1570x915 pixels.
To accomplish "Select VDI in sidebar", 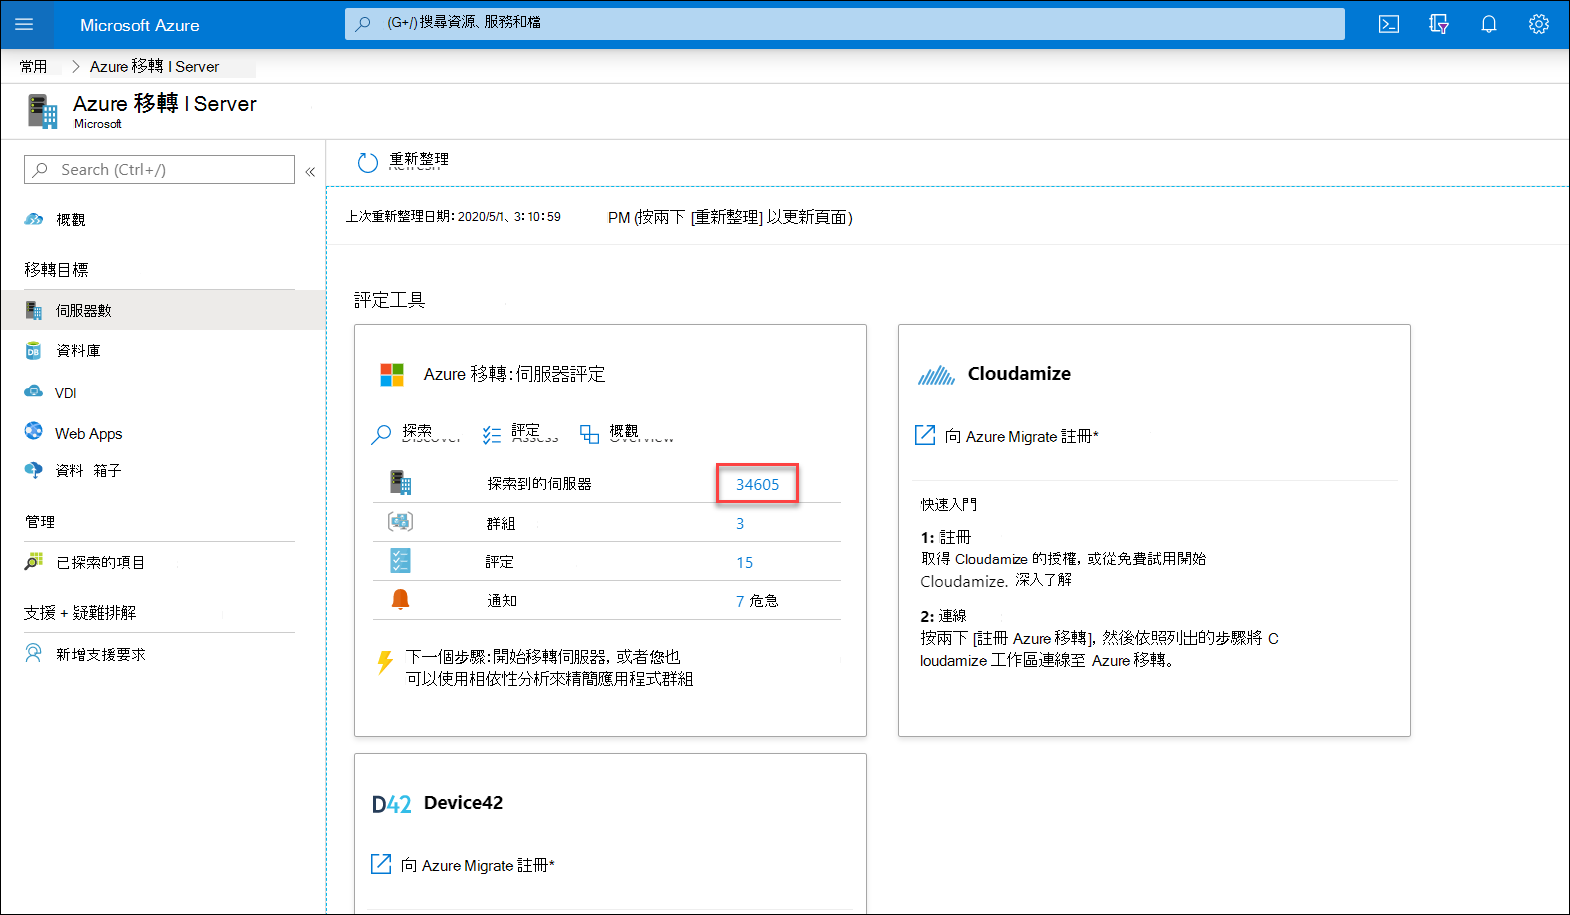I will [65, 393].
